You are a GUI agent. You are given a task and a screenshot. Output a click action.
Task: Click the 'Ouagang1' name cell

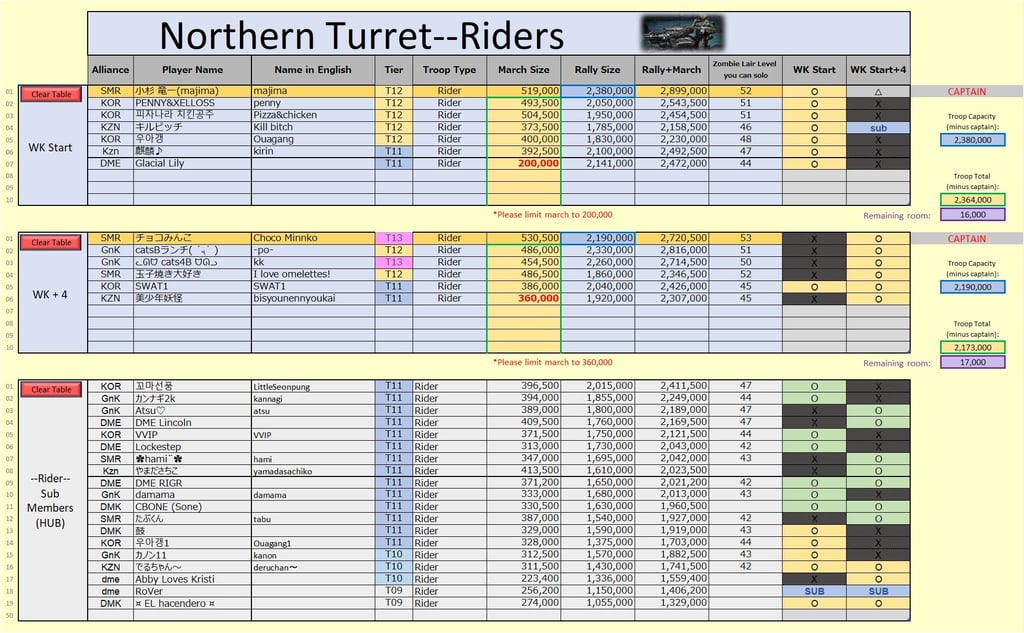click(x=313, y=543)
